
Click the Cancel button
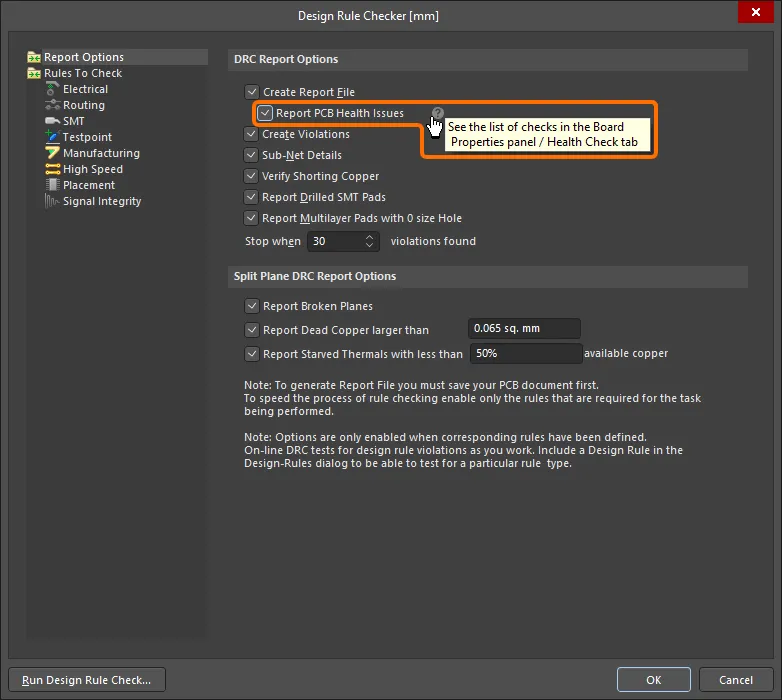(x=736, y=680)
